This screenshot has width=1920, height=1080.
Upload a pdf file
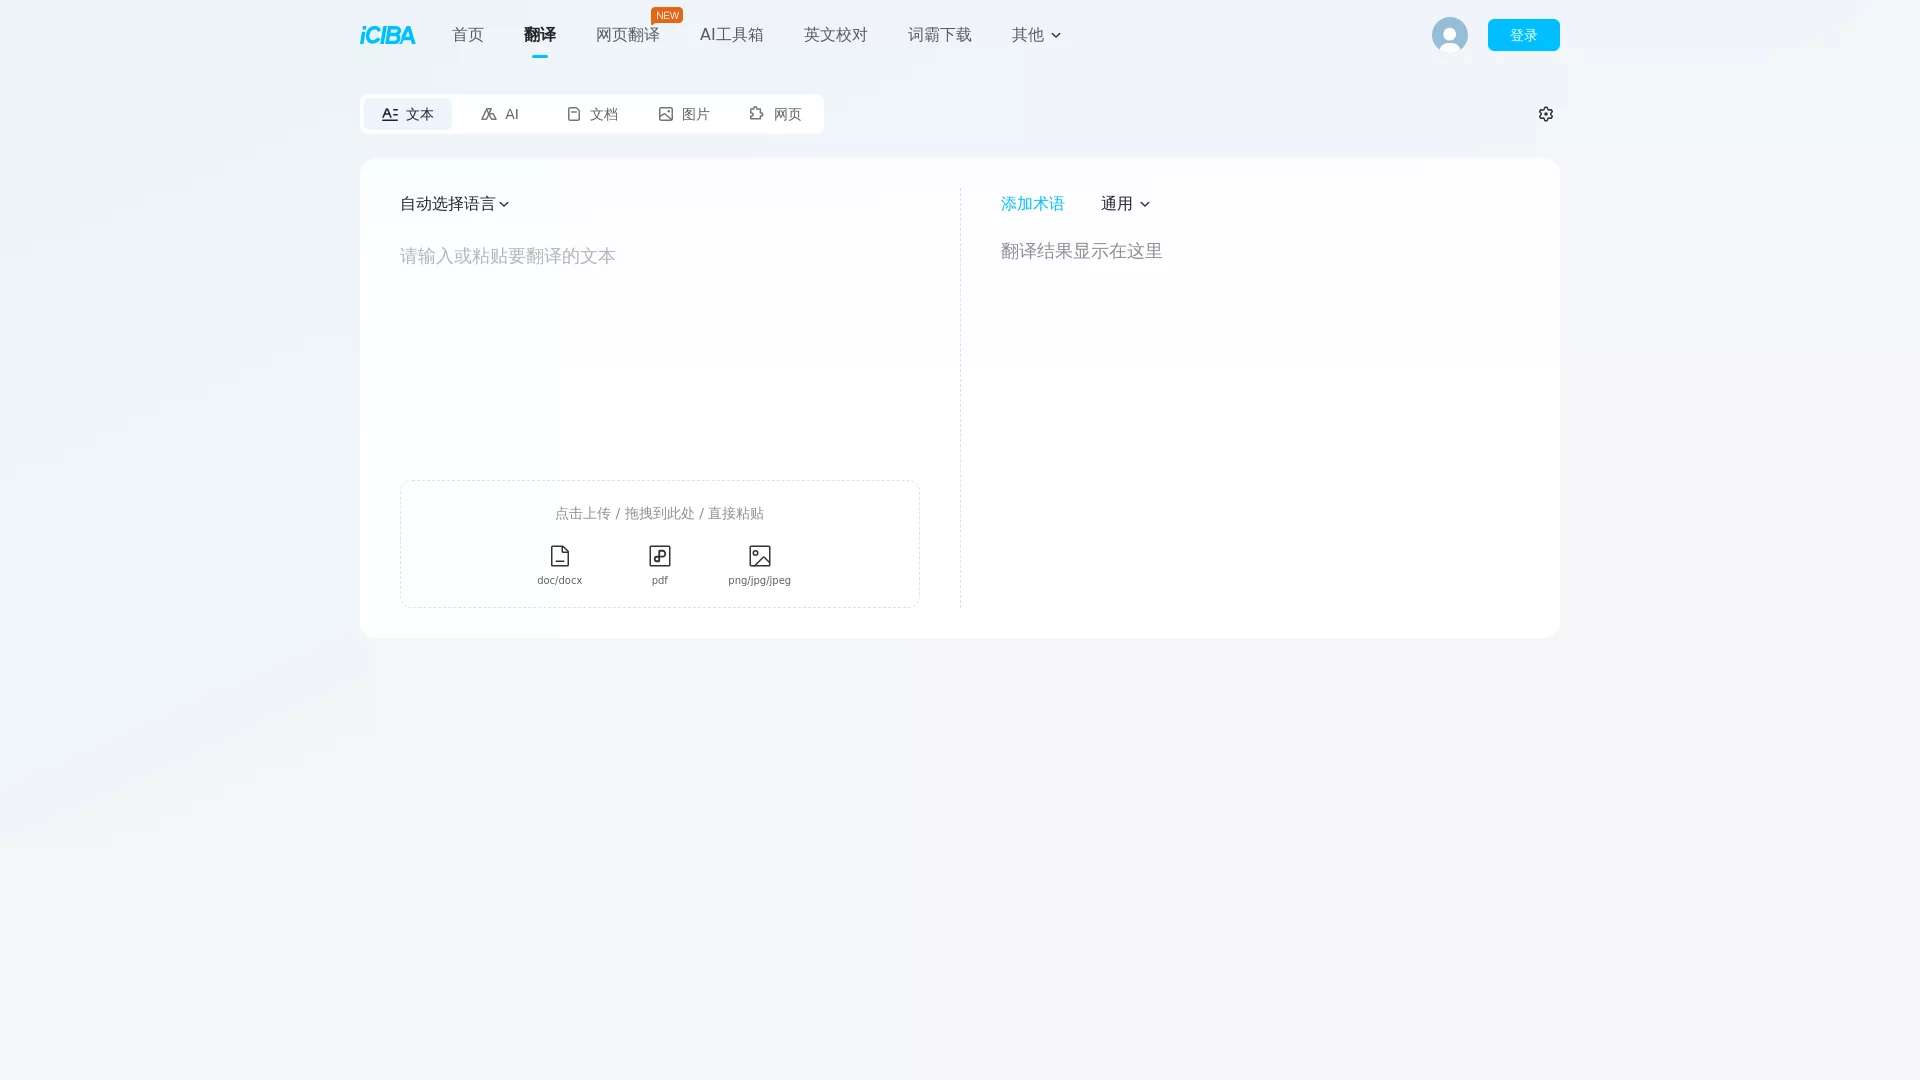pyautogui.click(x=659, y=563)
